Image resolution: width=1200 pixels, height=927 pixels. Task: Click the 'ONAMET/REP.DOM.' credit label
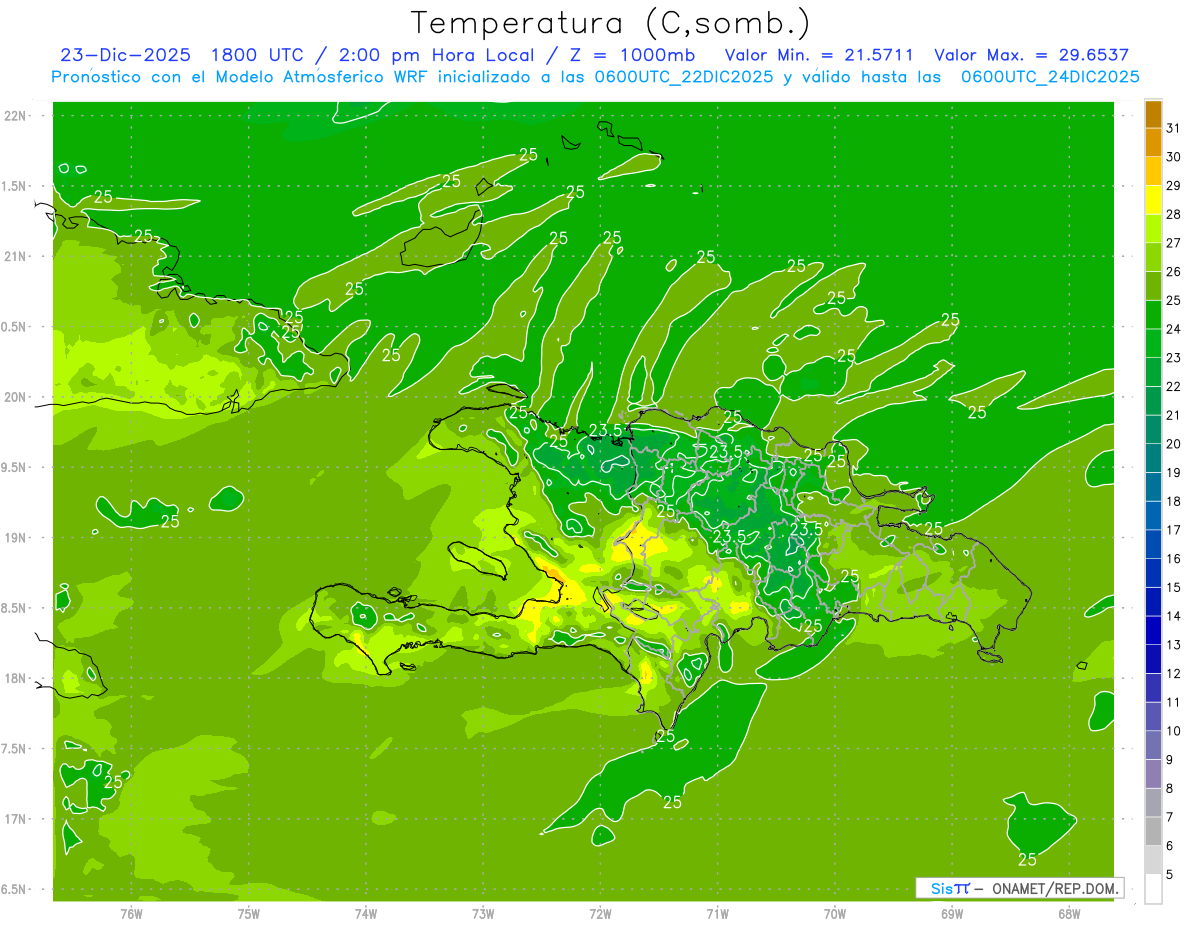pos(1054,888)
